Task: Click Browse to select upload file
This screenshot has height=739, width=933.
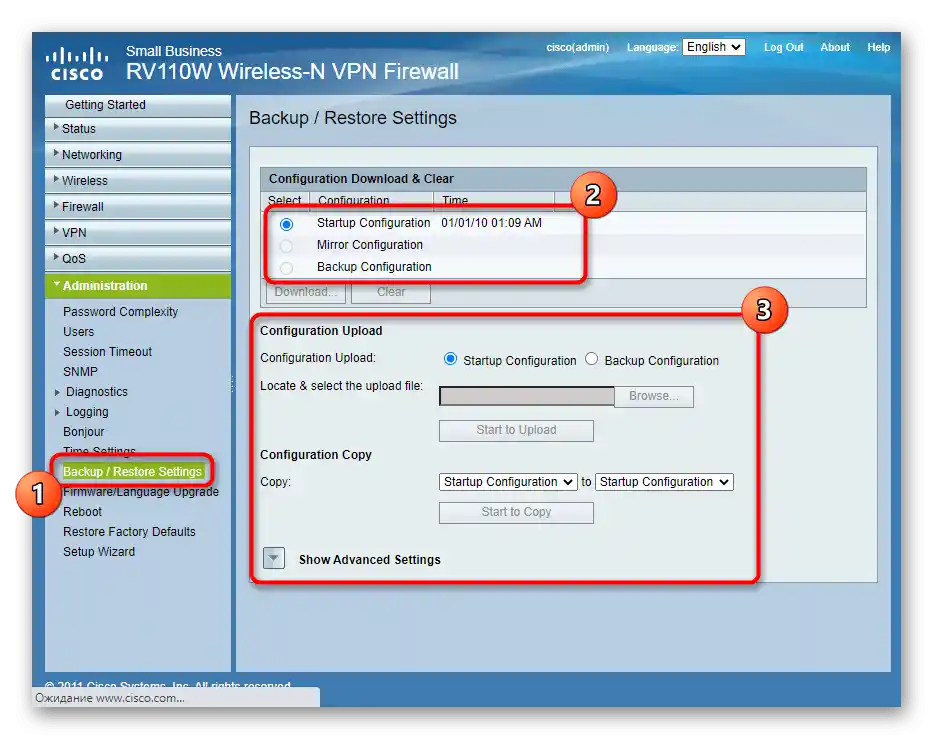Action: (x=654, y=396)
